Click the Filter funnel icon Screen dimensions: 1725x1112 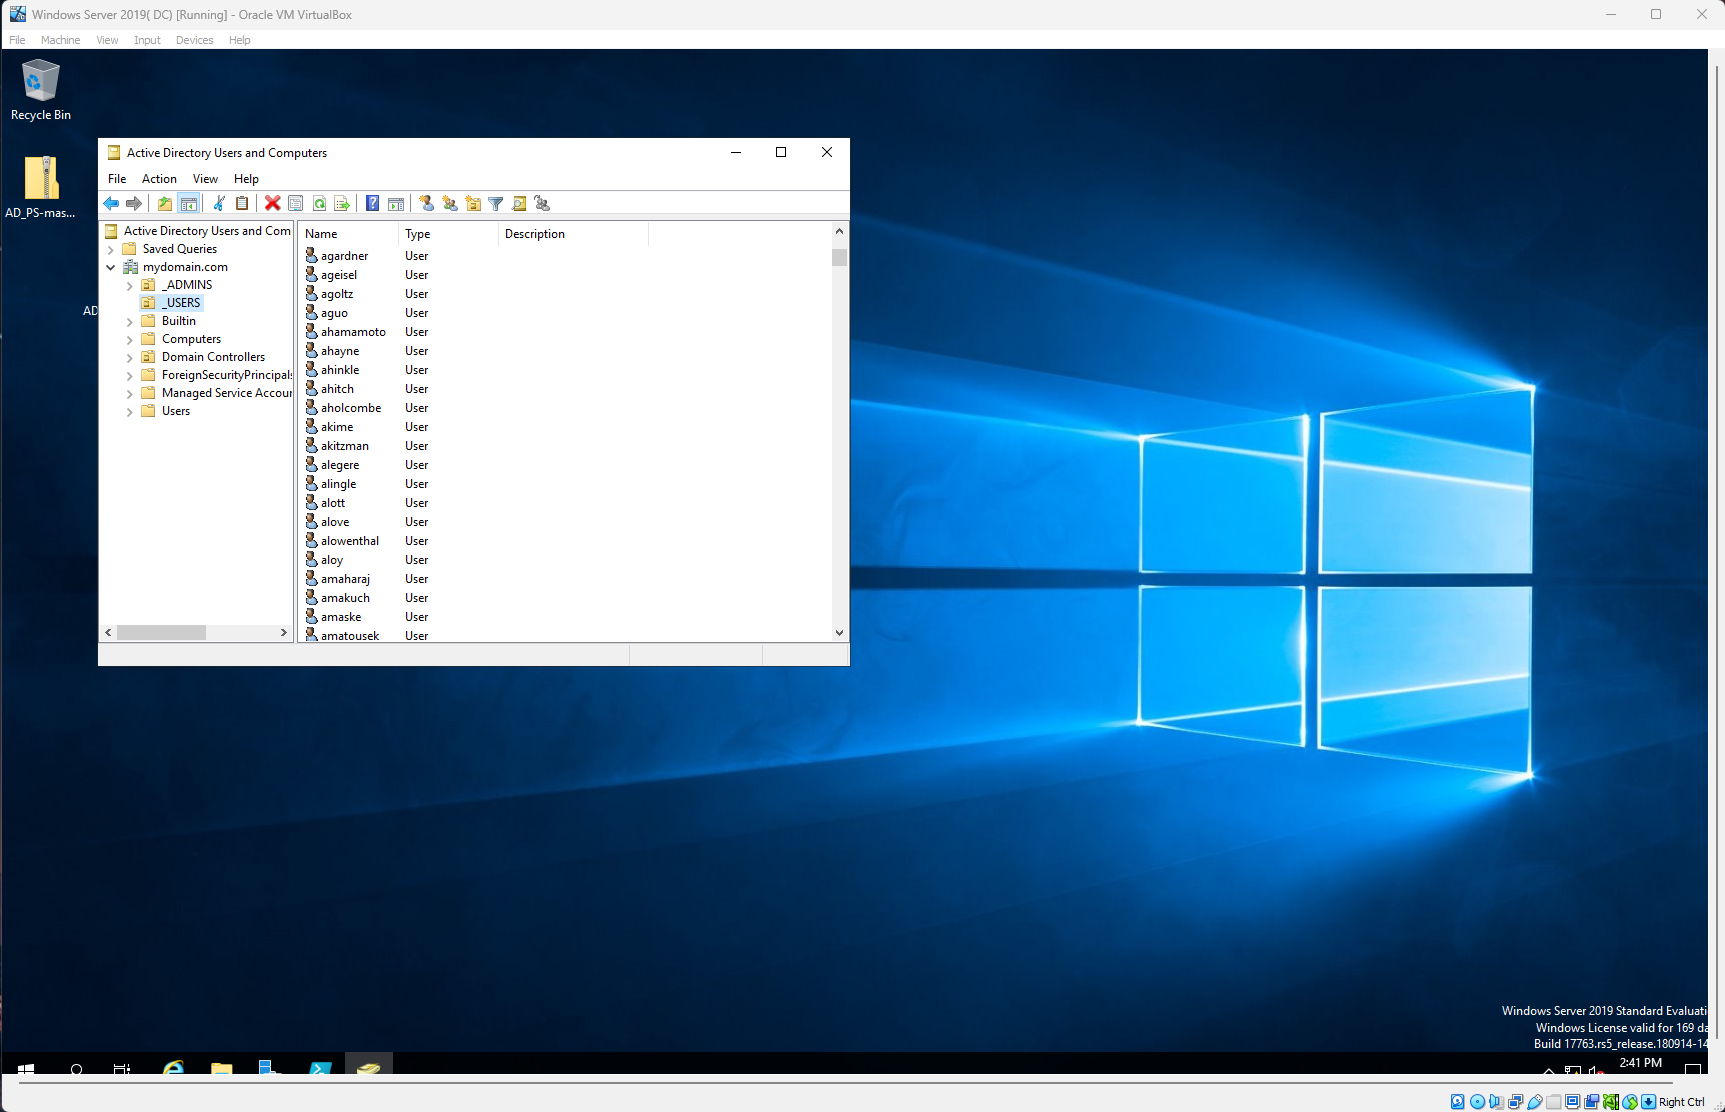496,204
